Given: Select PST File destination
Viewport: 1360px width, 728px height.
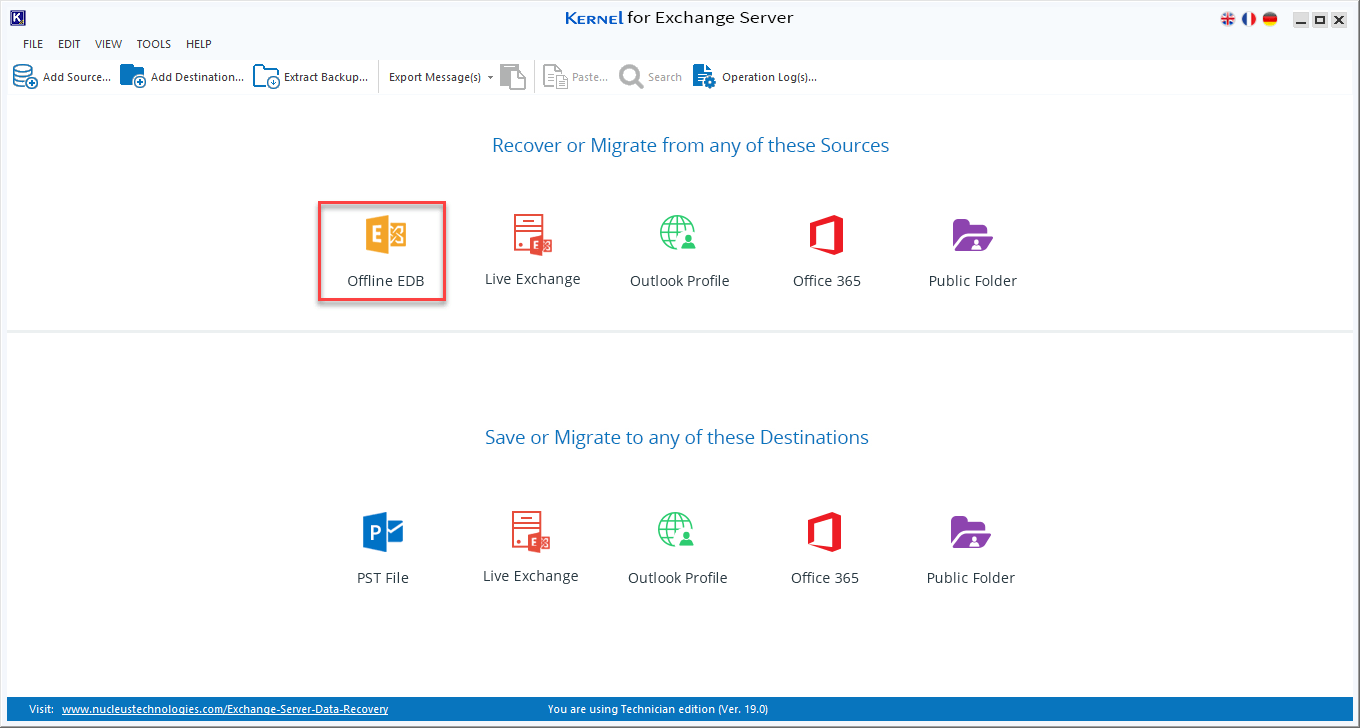Looking at the screenshot, I should click(x=383, y=549).
